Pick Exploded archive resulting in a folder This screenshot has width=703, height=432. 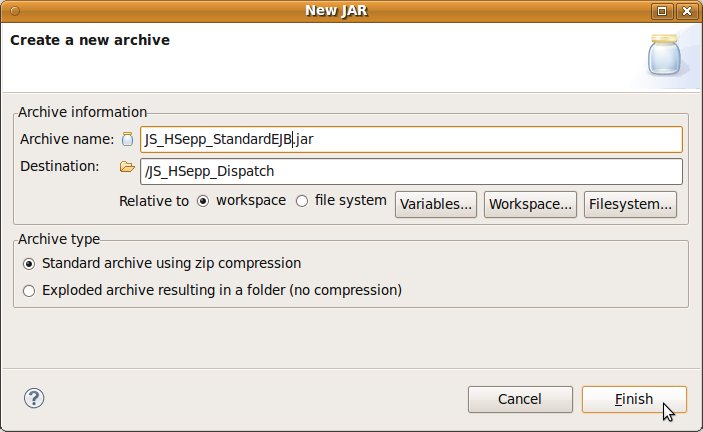pos(29,291)
